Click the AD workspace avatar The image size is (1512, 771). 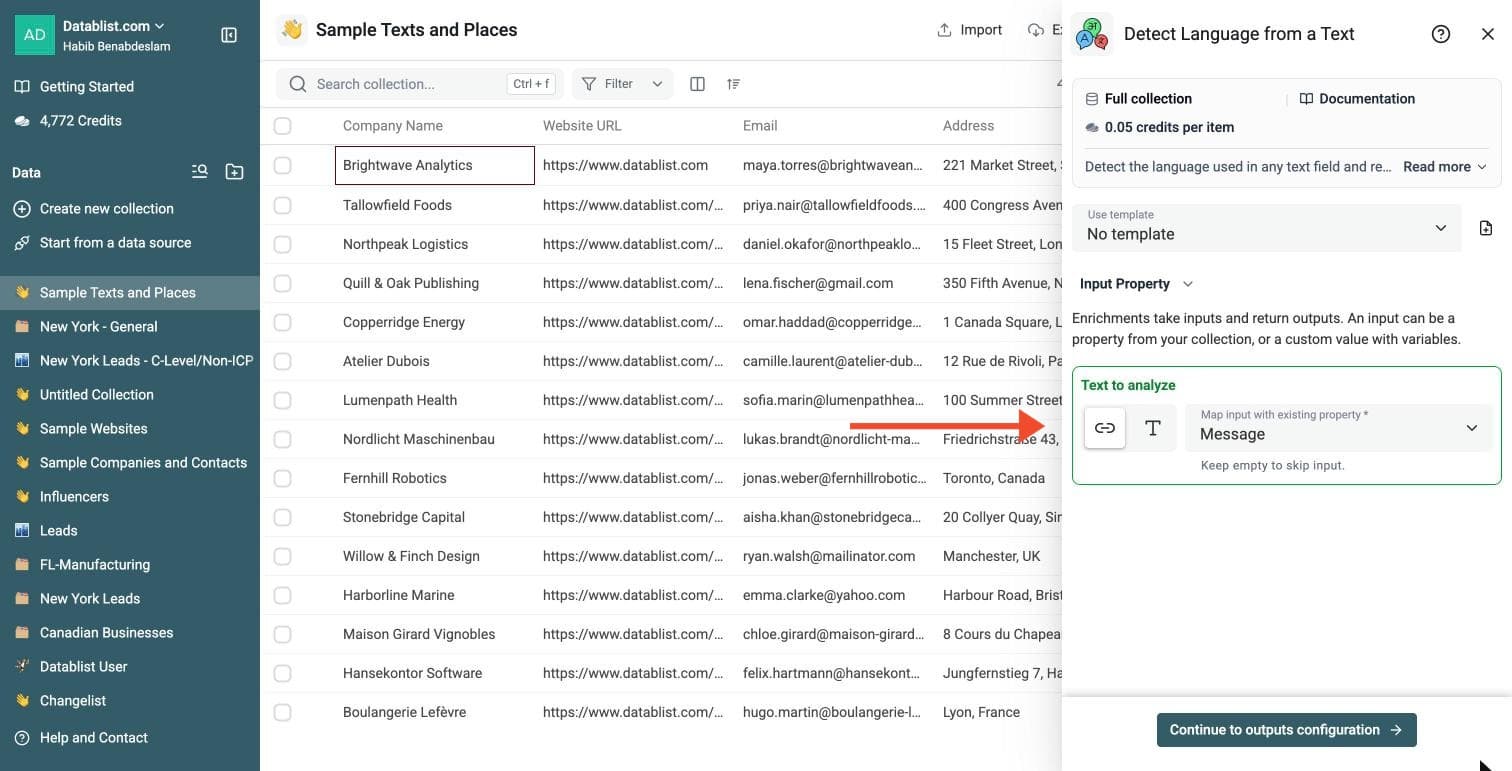point(35,35)
